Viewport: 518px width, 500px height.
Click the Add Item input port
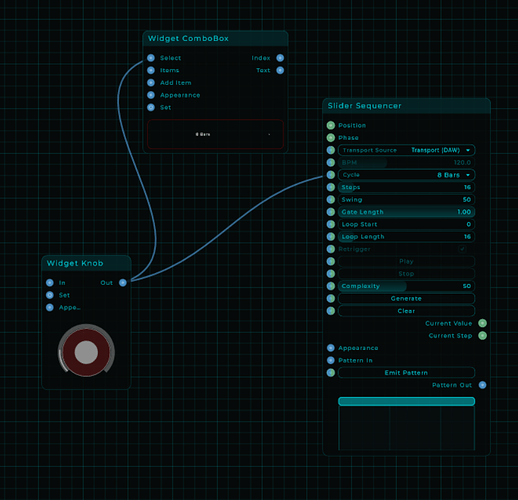(x=151, y=83)
